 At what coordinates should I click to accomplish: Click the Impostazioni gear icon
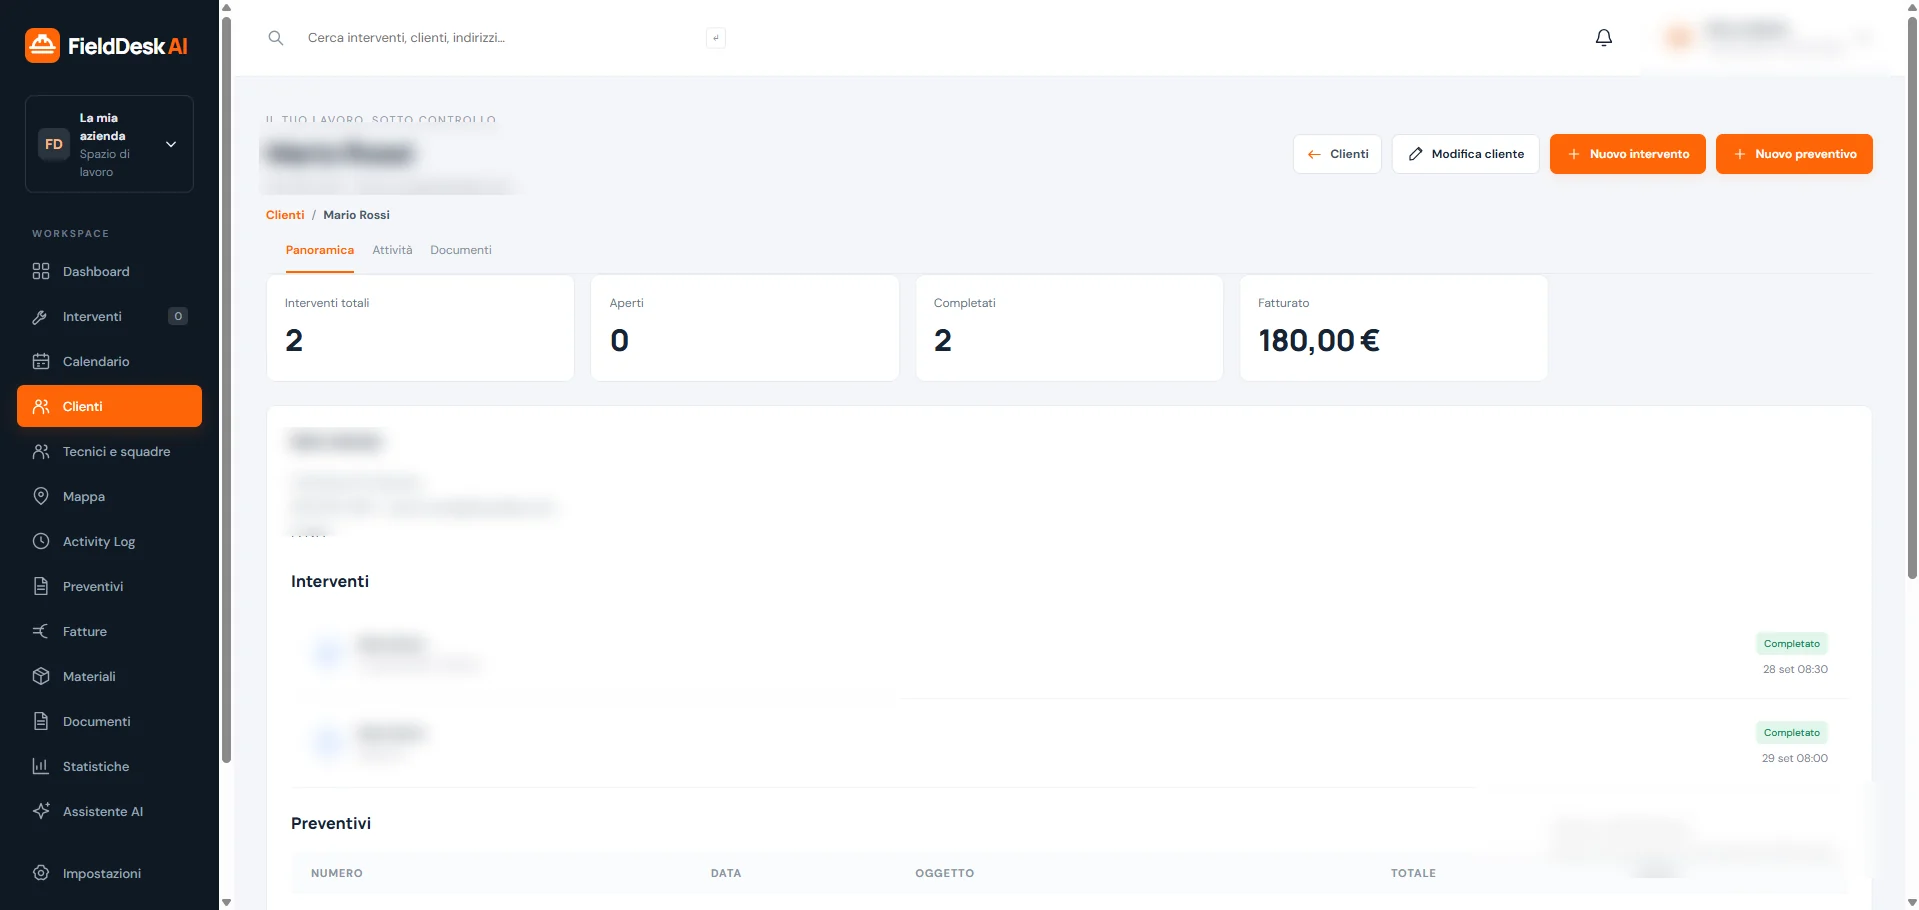[x=41, y=873]
